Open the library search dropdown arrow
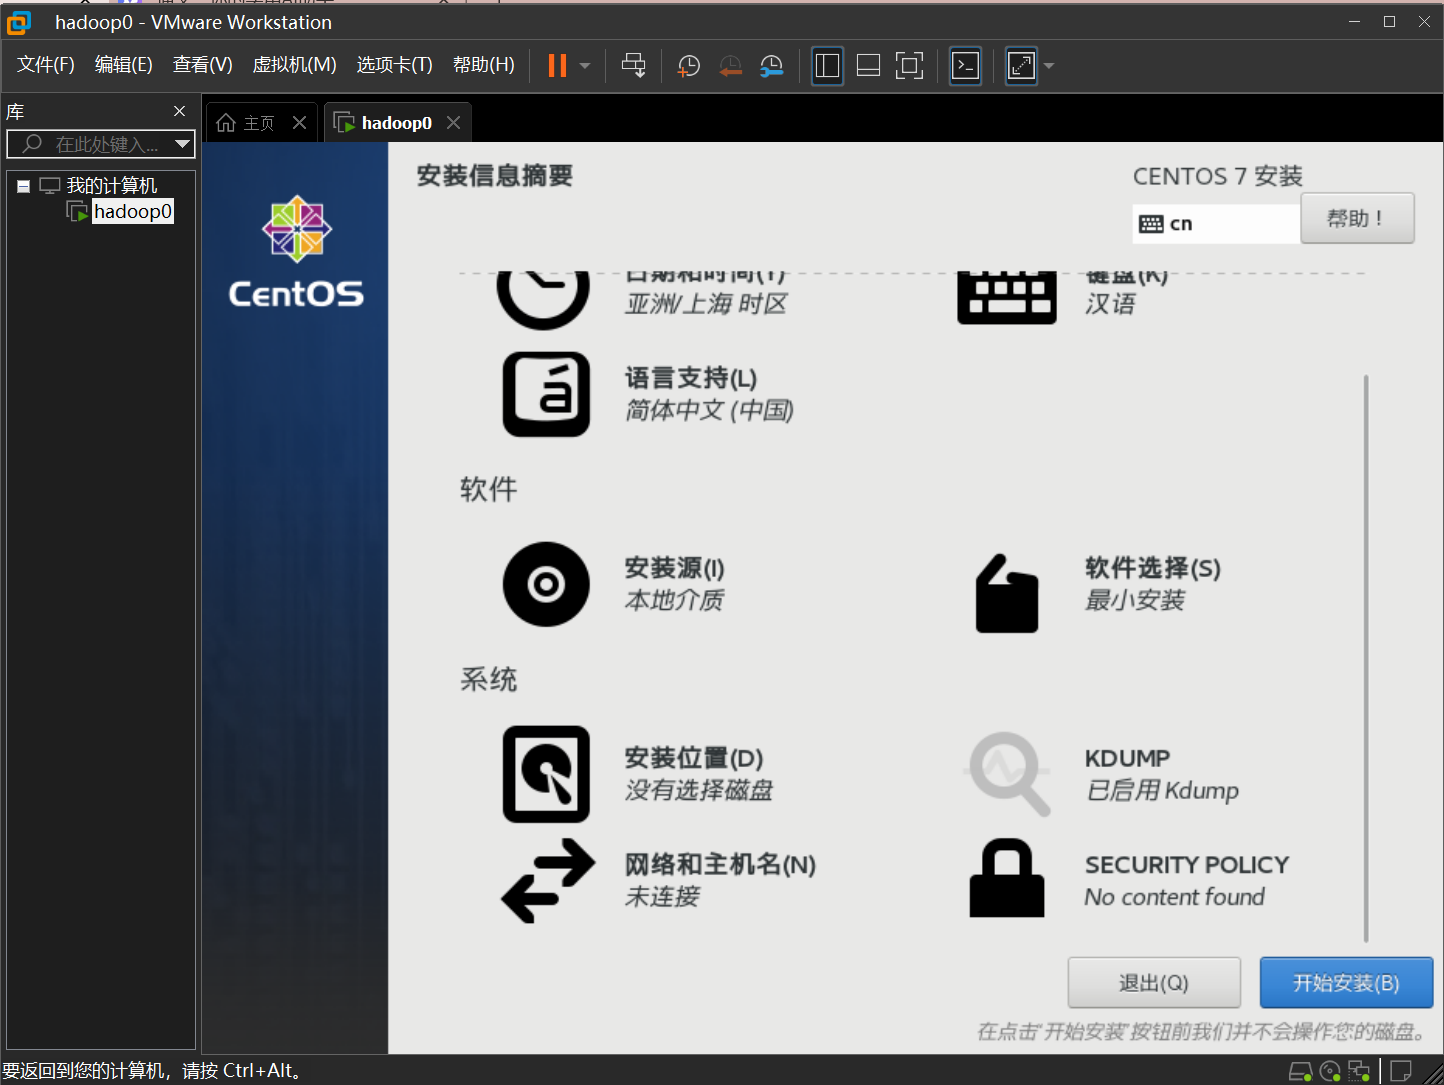The height and width of the screenshot is (1085, 1444). 183,144
